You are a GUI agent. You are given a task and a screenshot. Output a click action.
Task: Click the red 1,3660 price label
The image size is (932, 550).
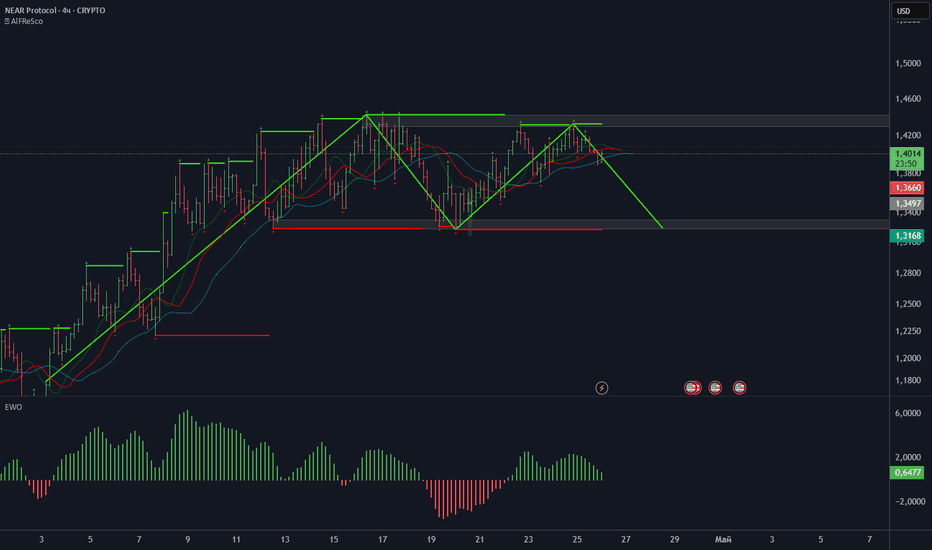[x=907, y=188]
